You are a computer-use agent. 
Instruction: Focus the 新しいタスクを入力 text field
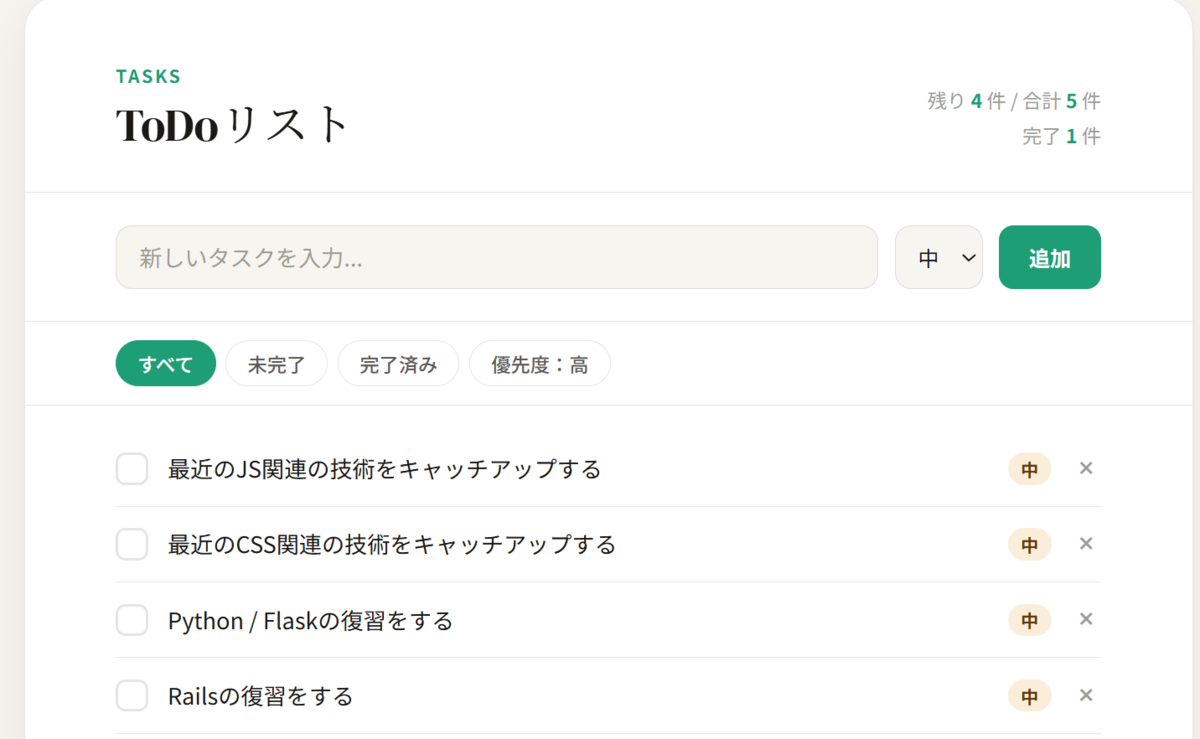click(497, 257)
